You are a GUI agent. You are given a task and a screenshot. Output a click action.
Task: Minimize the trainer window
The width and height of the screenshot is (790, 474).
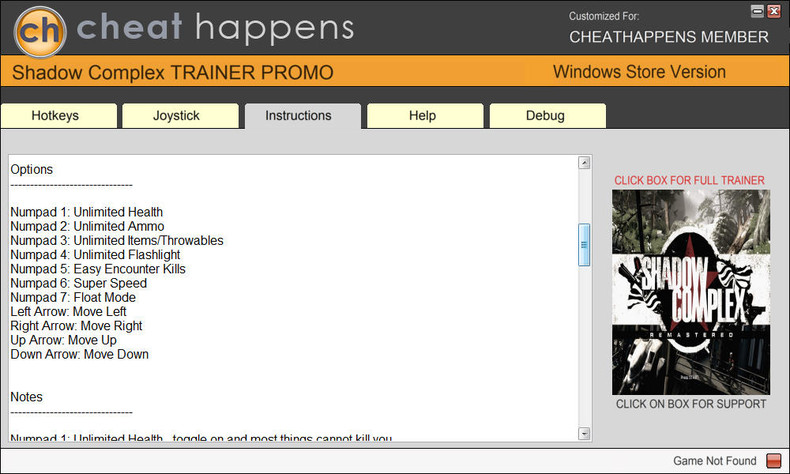757,12
